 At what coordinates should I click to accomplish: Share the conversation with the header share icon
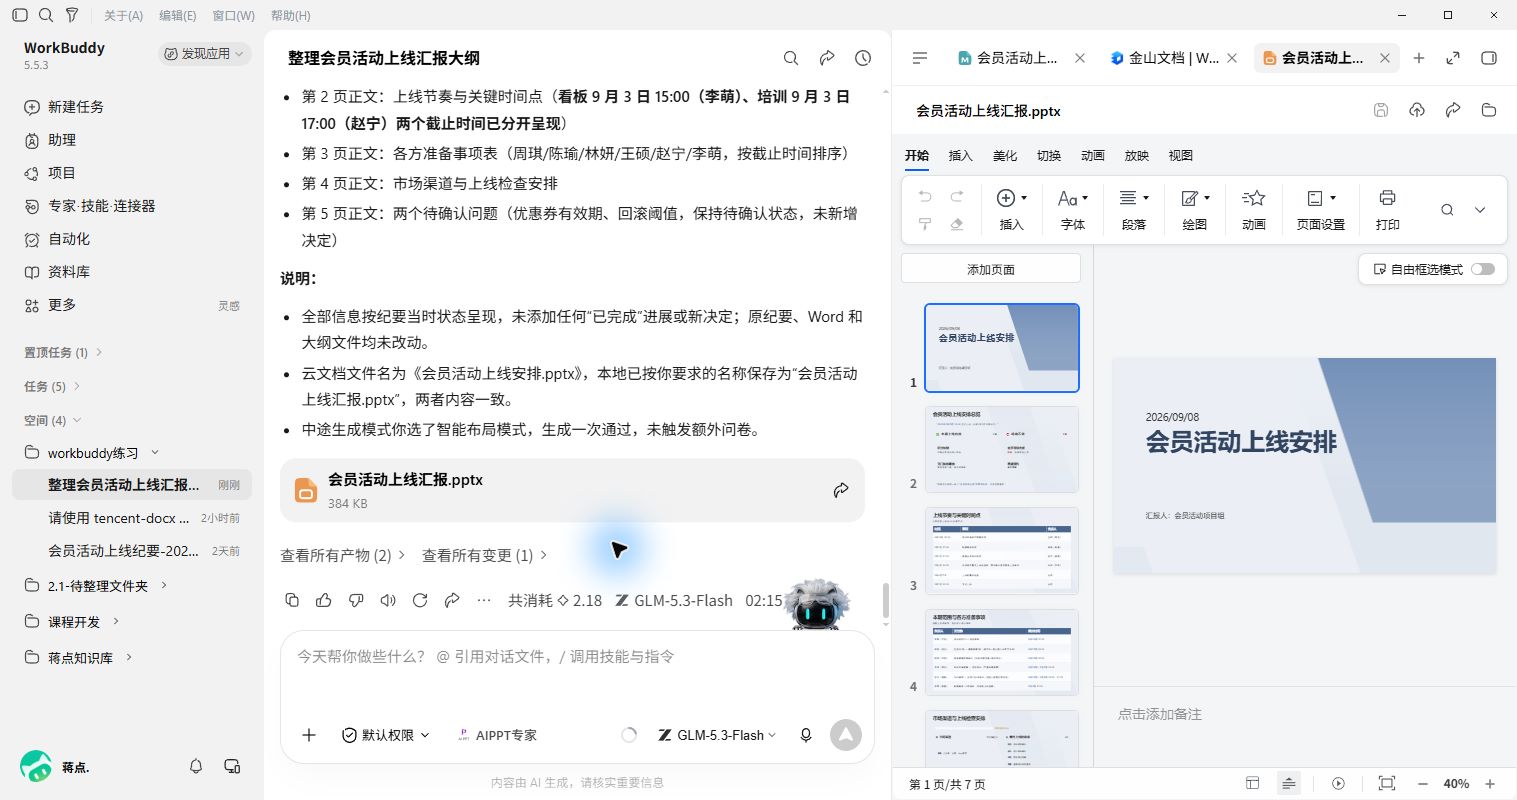point(827,58)
